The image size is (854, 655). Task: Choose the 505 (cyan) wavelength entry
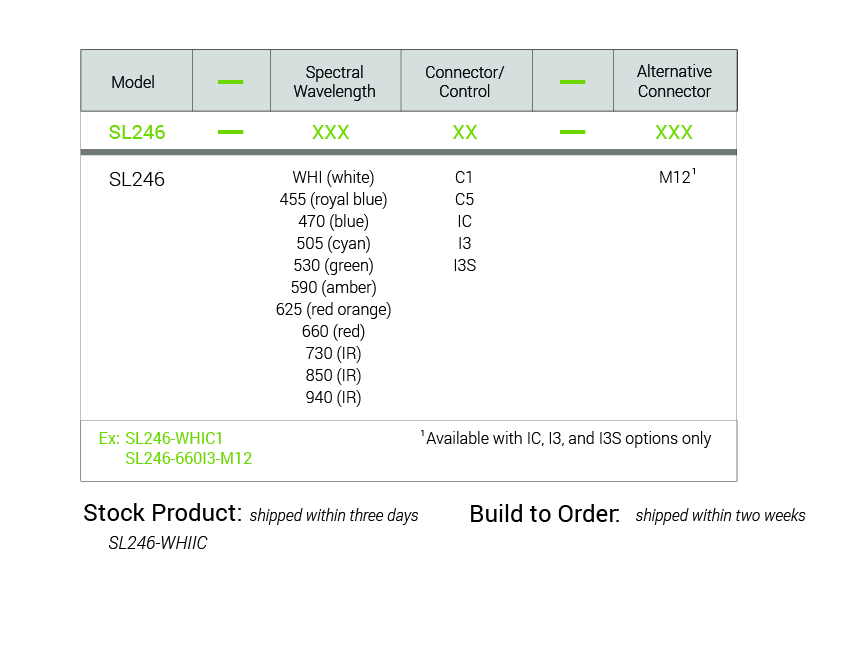(x=333, y=244)
